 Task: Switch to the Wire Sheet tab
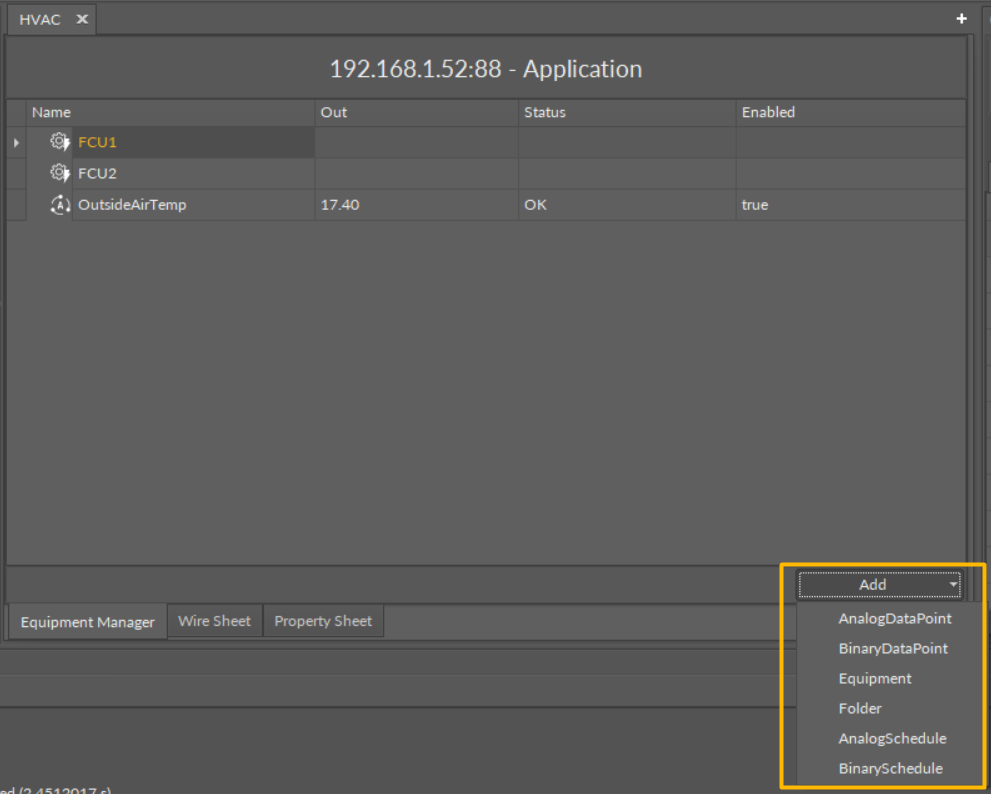214,621
